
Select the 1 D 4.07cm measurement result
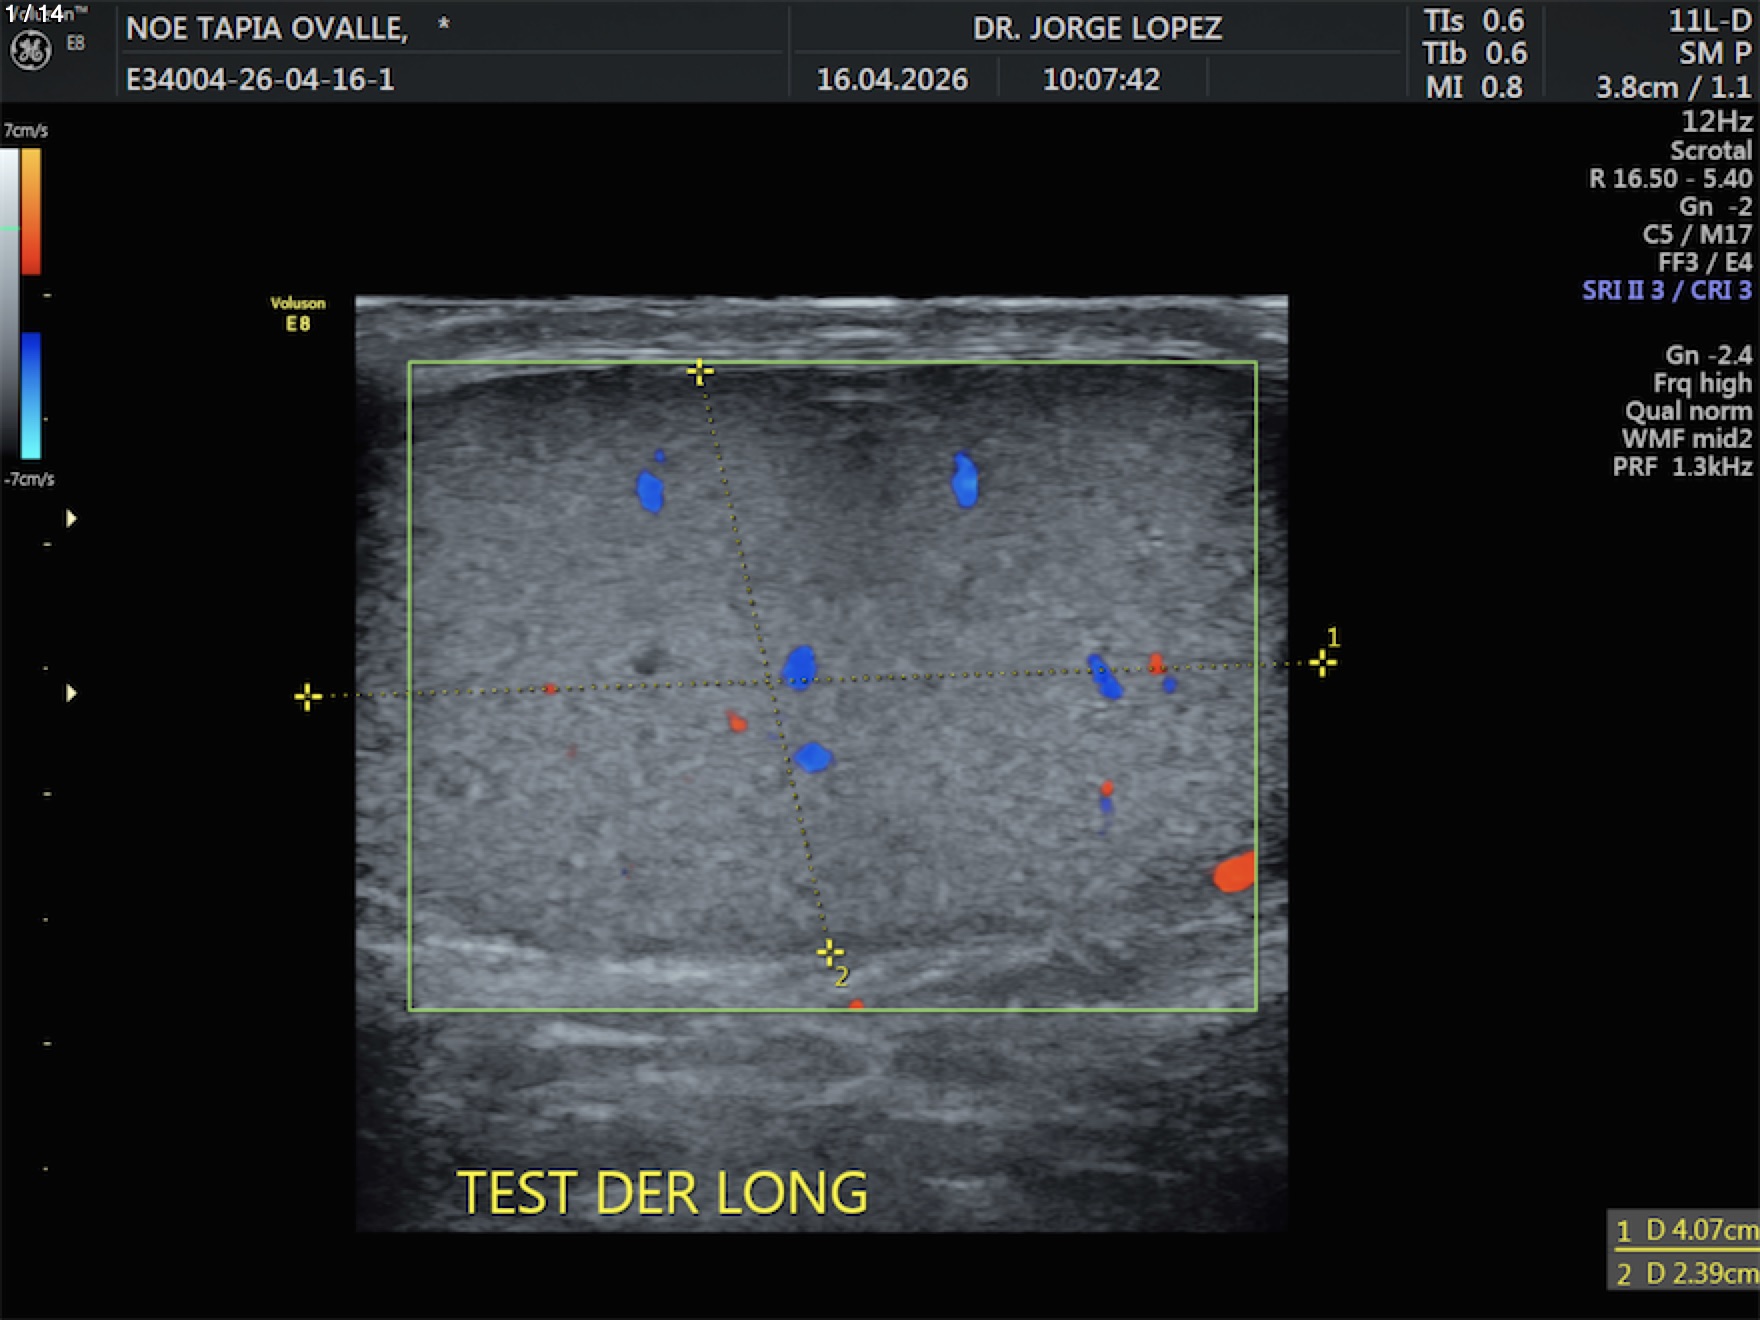click(1685, 1230)
